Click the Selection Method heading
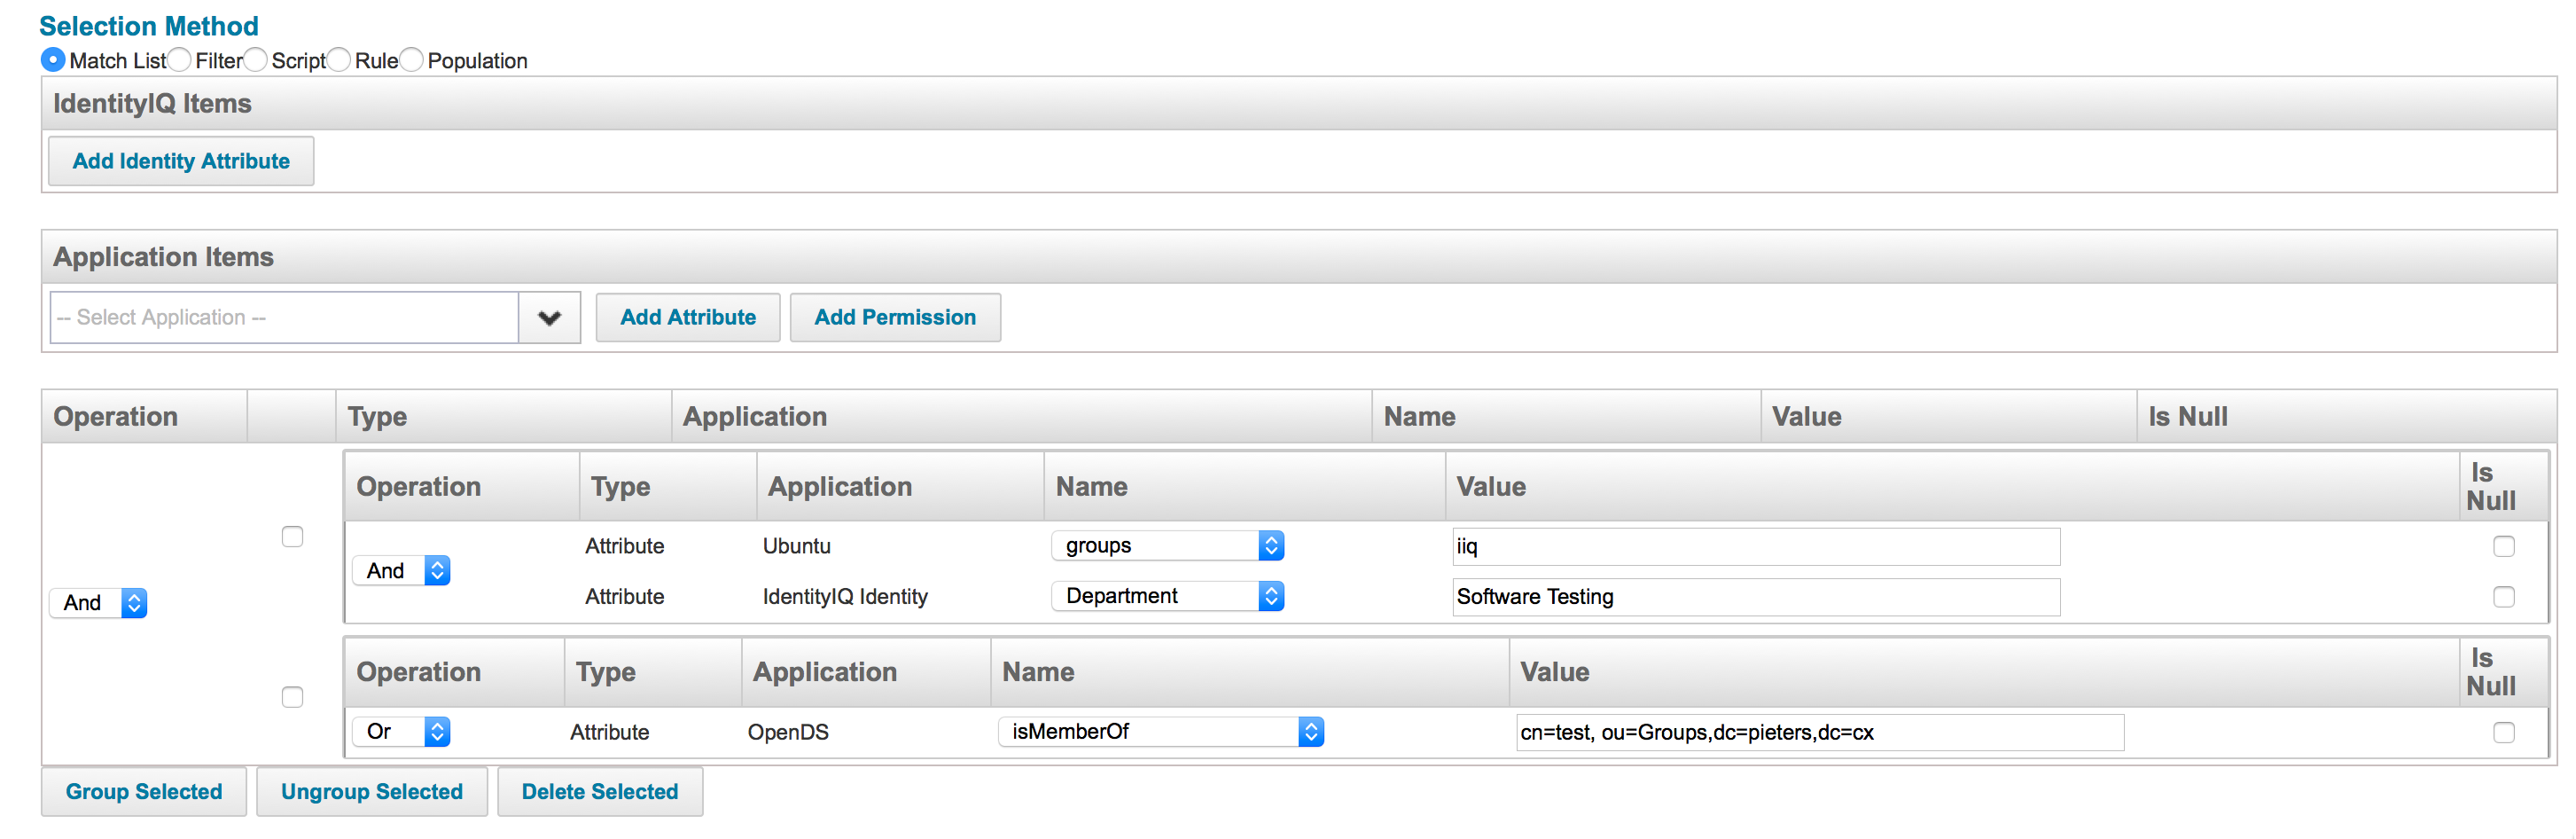The height and width of the screenshot is (839, 2576). pyautogui.click(x=149, y=26)
